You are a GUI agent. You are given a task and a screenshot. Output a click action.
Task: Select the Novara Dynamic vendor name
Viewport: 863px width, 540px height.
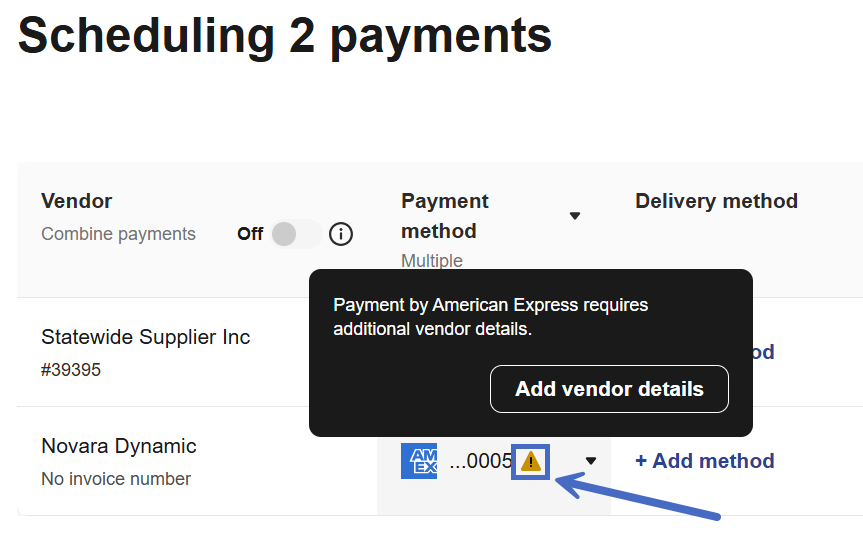click(118, 446)
